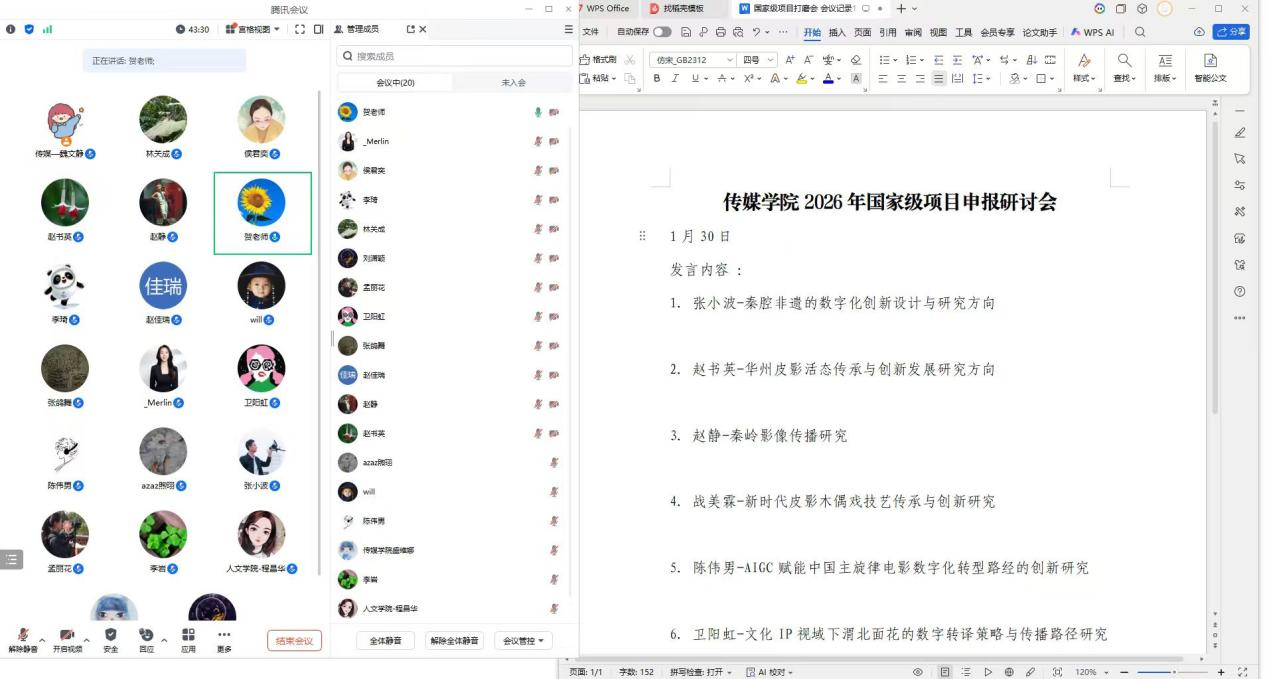Screen dimensions: 1269x679
Task: Pop out the 管理成员 panel
Action: (411, 29)
